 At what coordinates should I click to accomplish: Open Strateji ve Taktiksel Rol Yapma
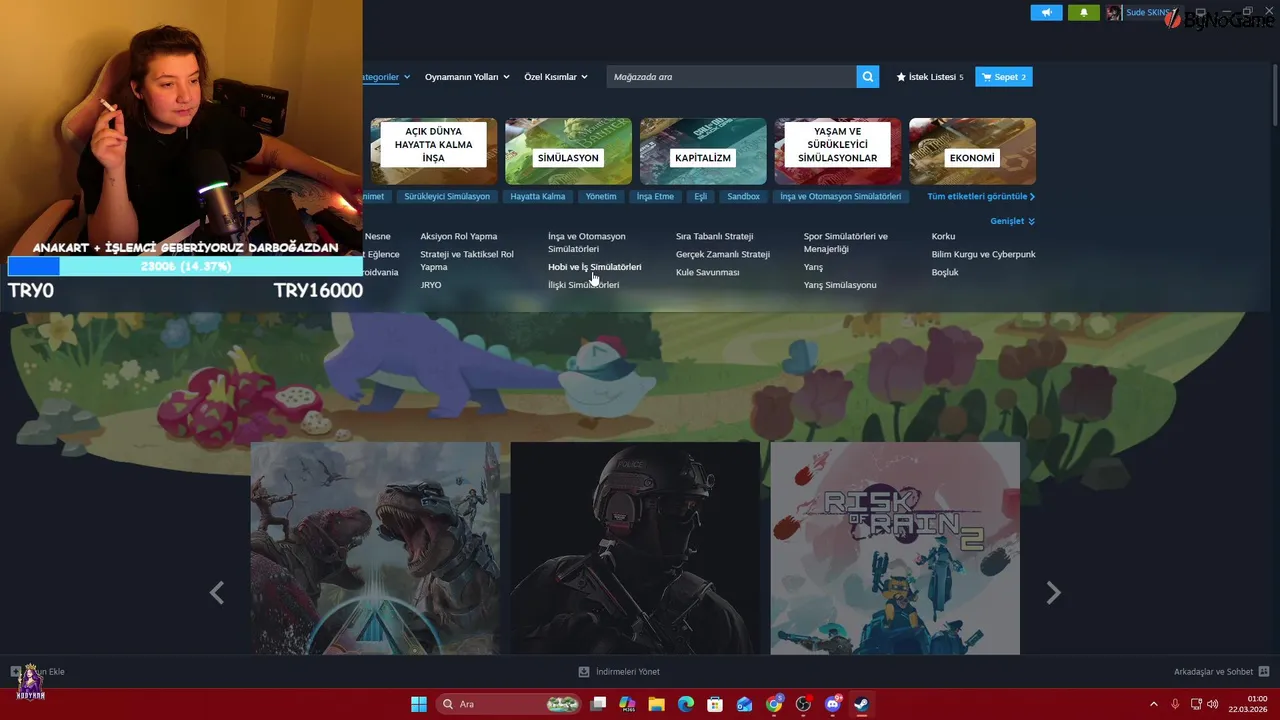467,260
